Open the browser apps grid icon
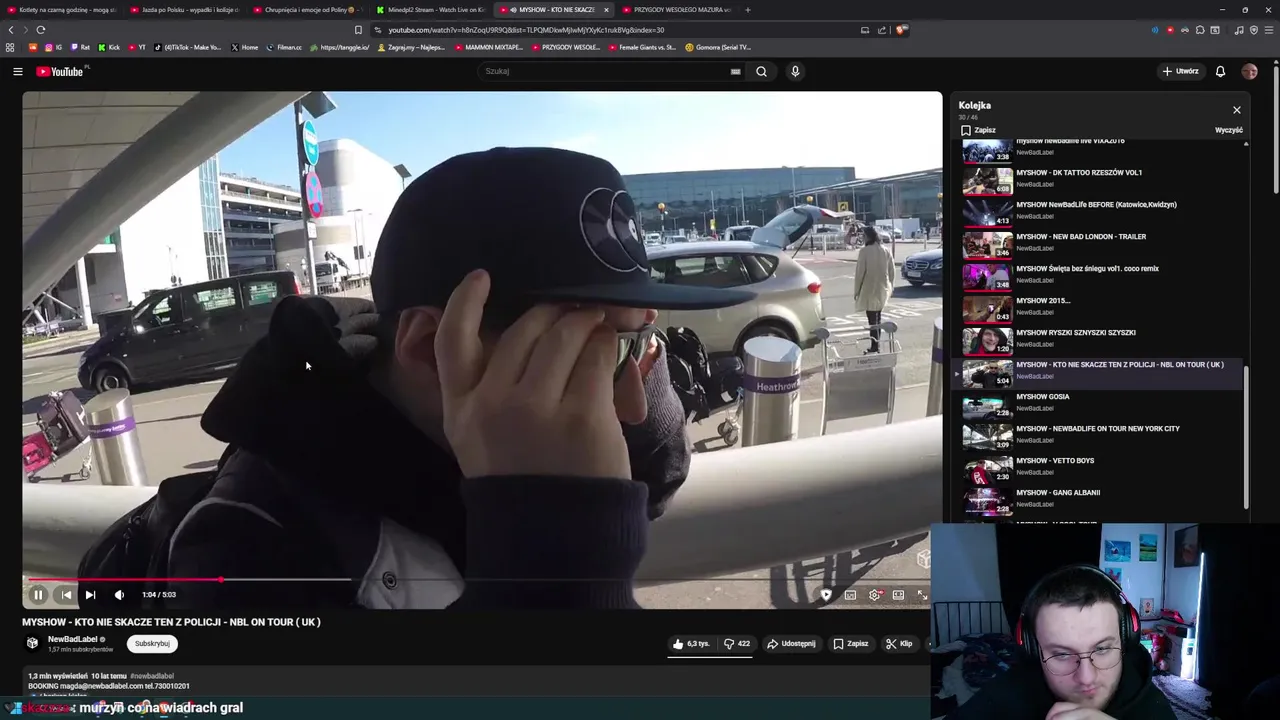Screen dimensions: 1280x720 (10, 47)
